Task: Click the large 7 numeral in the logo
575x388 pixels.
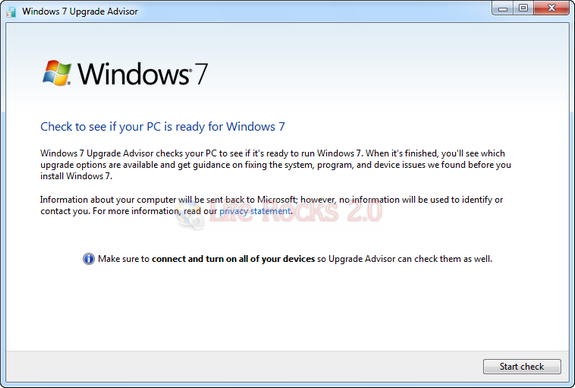Action: click(x=201, y=74)
